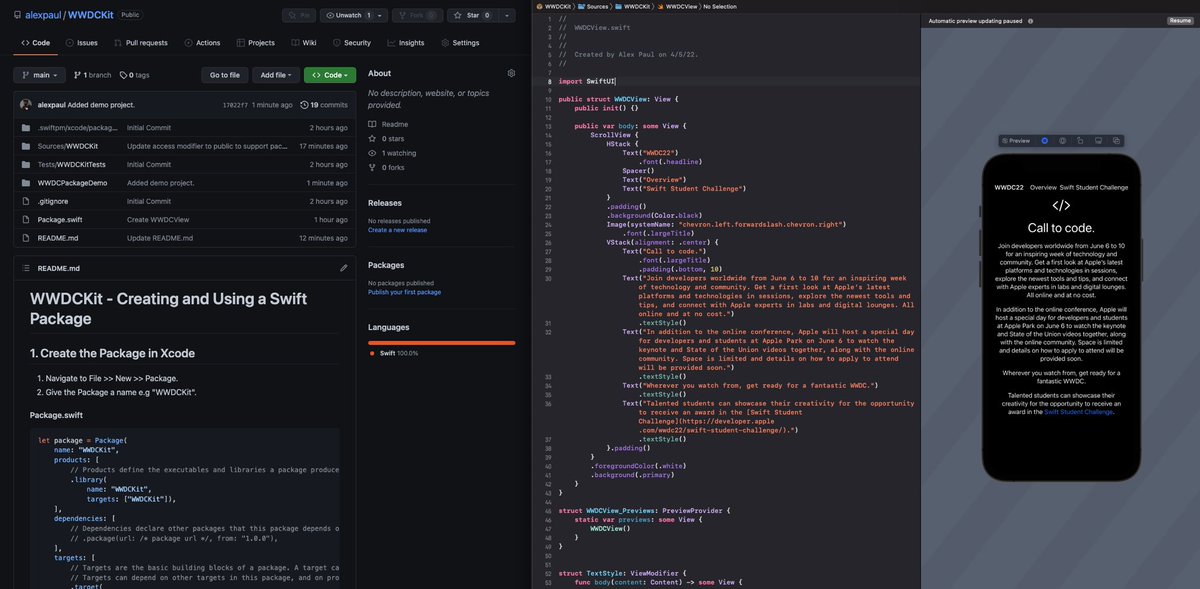Click the repository icon next to alexpaul
The height and width of the screenshot is (589, 1200).
pyautogui.click(x=17, y=15)
